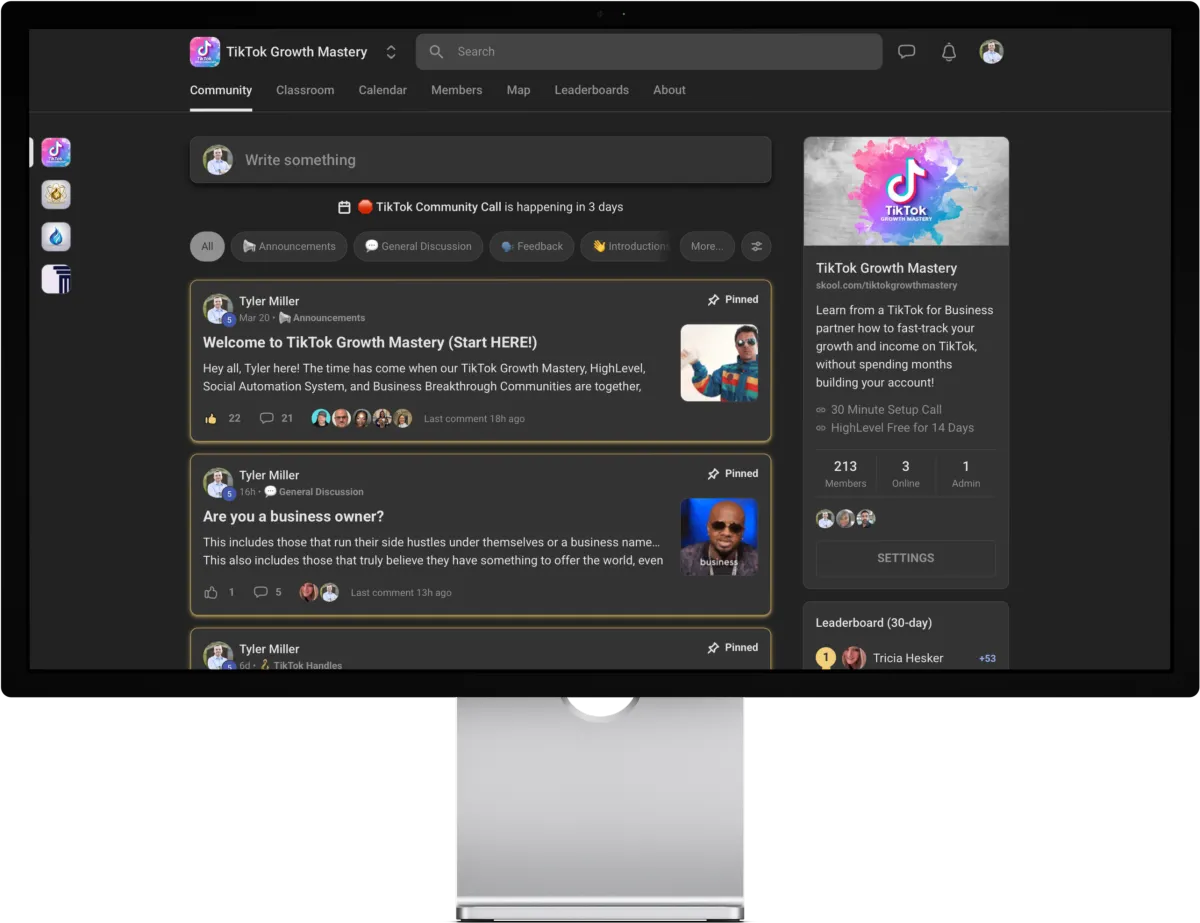Open profile avatar menu in header
The width and height of the screenshot is (1200, 923).
(x=991, y=52)
